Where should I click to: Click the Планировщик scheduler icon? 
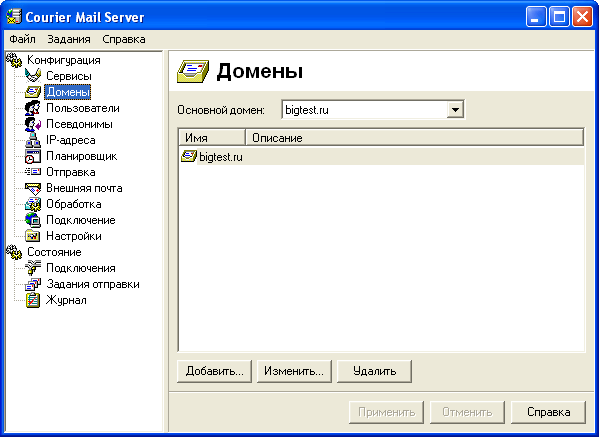(33, 156)
